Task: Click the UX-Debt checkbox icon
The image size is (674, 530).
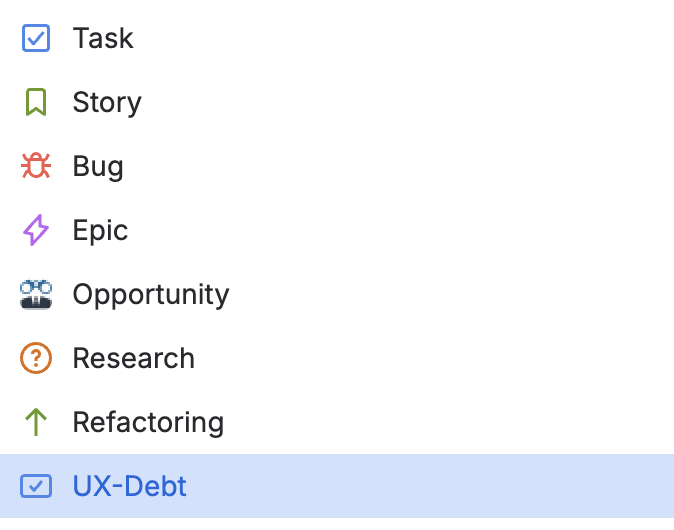Action: click(x=36, y=486)
